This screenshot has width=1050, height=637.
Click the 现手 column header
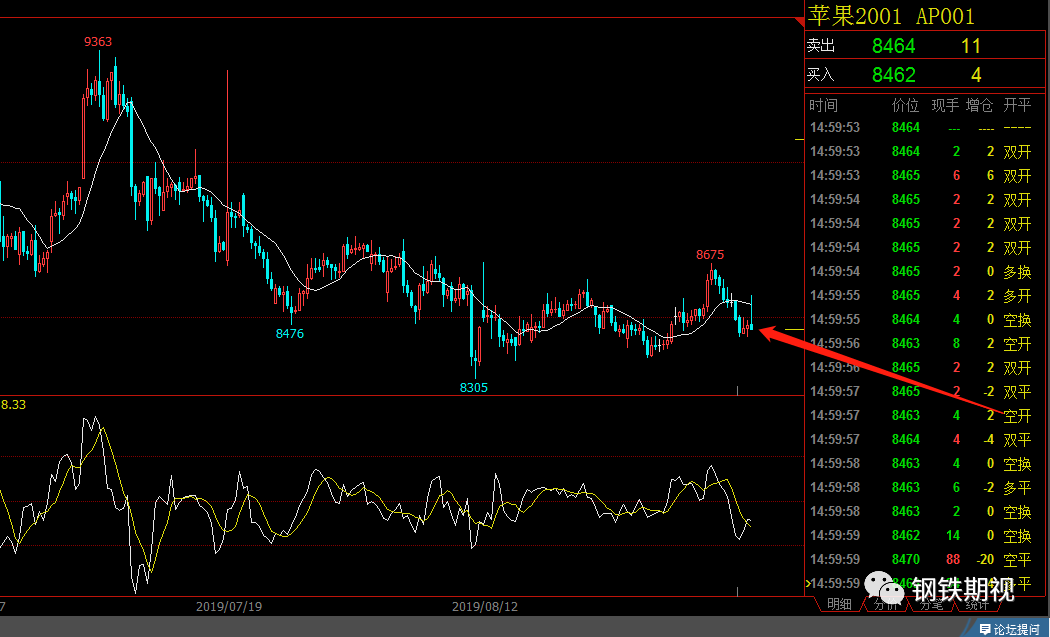point(945,105)
